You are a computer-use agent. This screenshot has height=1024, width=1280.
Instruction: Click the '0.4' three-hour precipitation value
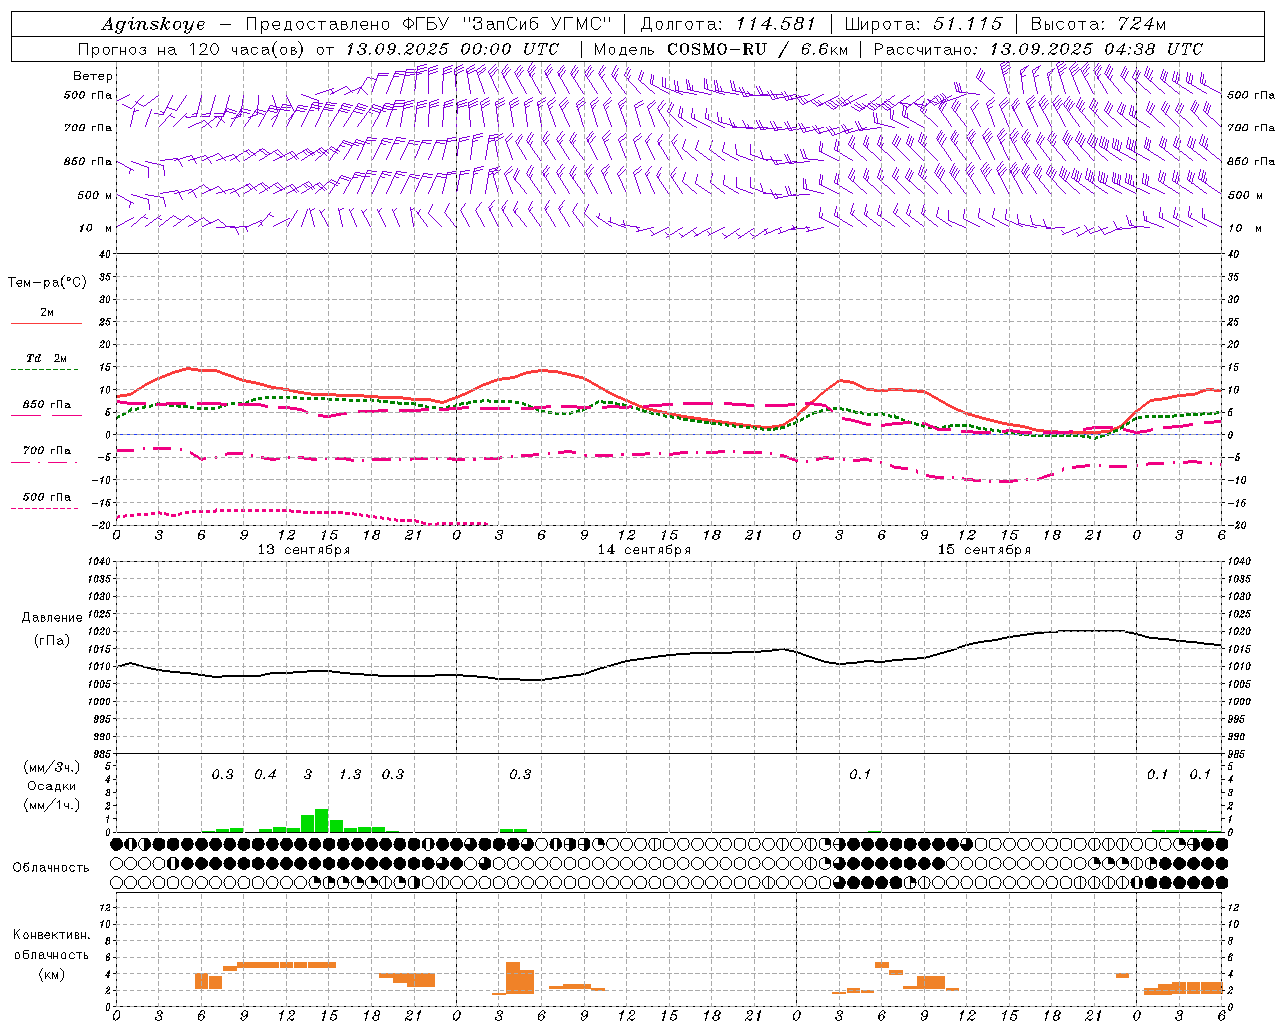point(265,775)
